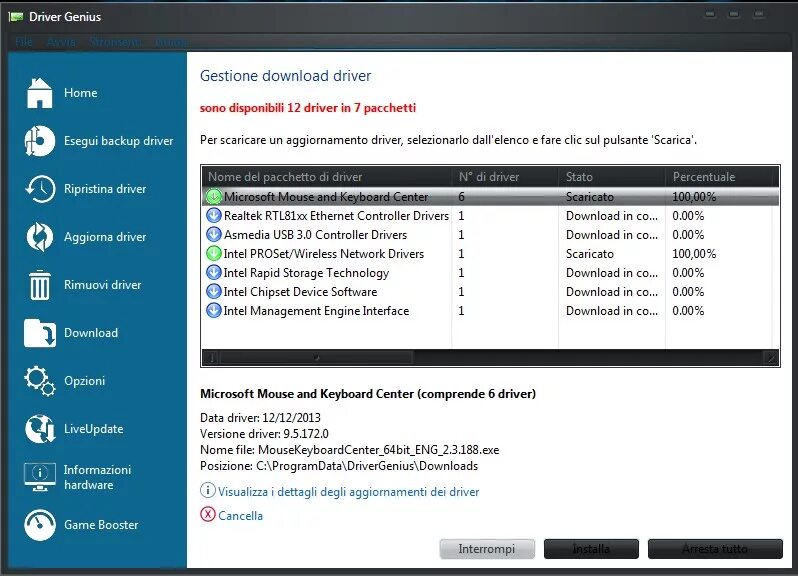Click Versione driver: 9.5.172.0 text
Image resolution: width=798 pixels, height=576 pixels.
(x=264, y=434)
